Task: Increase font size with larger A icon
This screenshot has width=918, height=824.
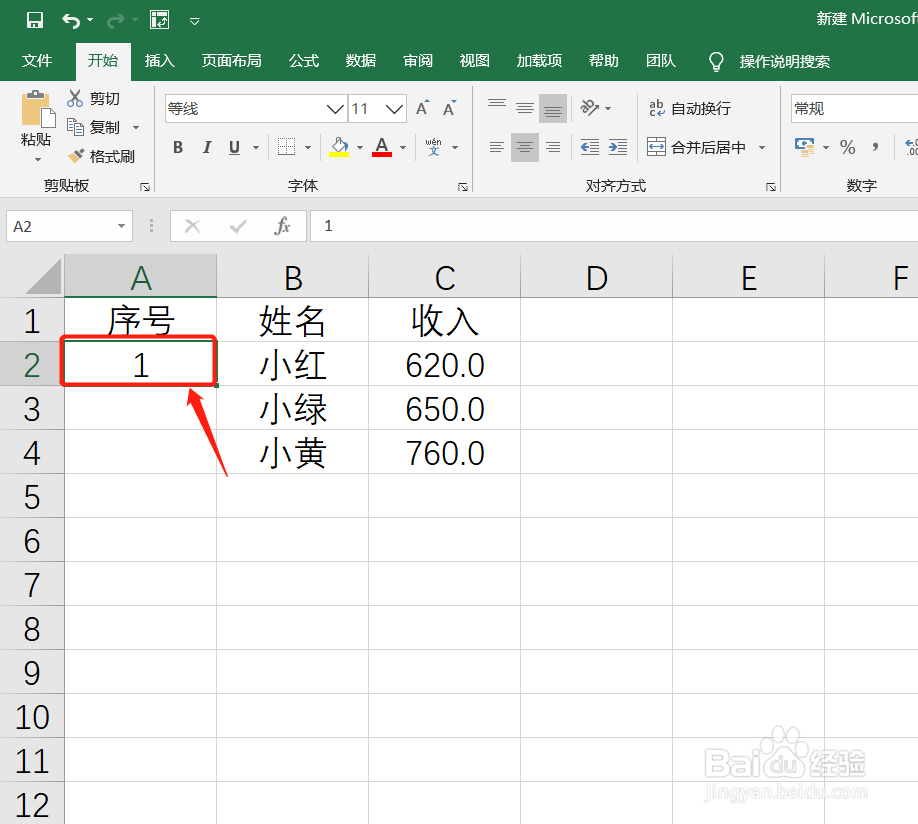Action: 422,108
